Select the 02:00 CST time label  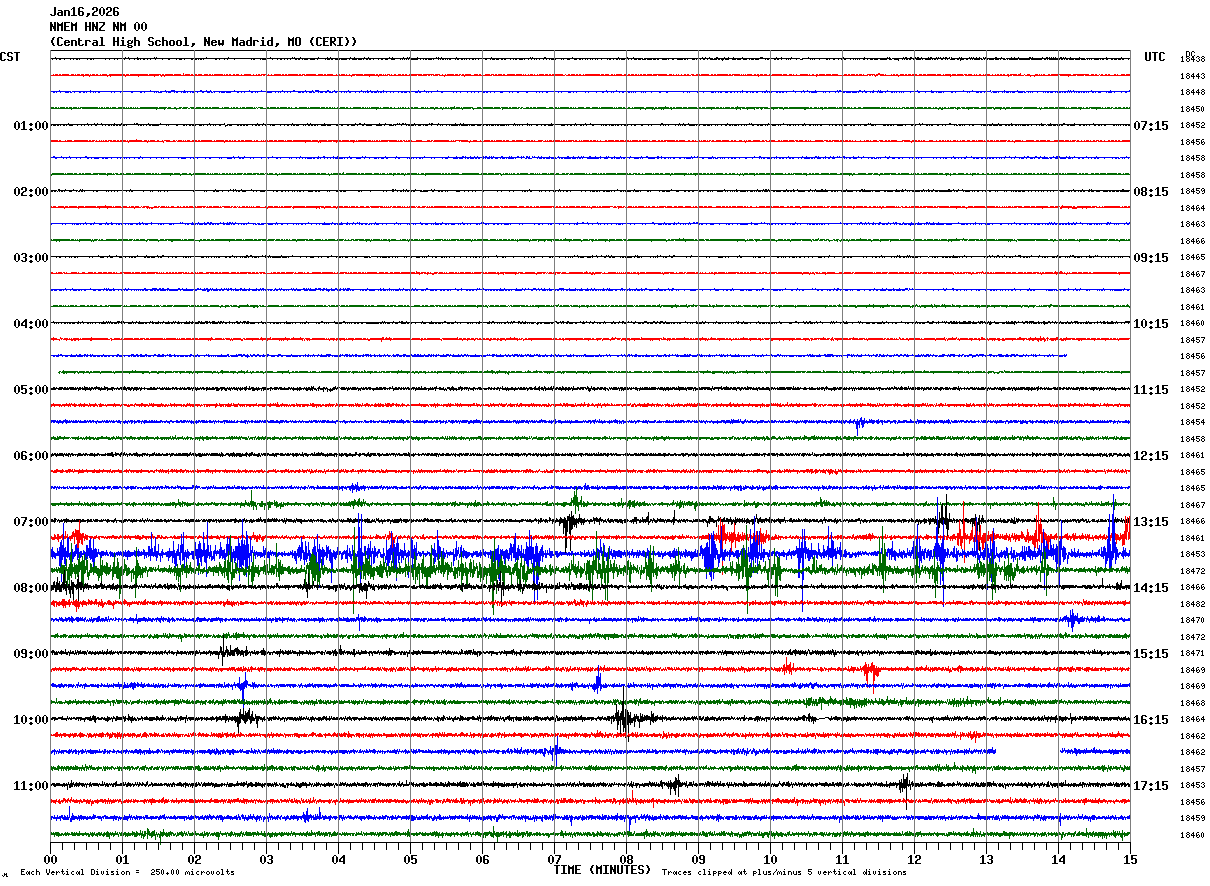pos(31,192)
